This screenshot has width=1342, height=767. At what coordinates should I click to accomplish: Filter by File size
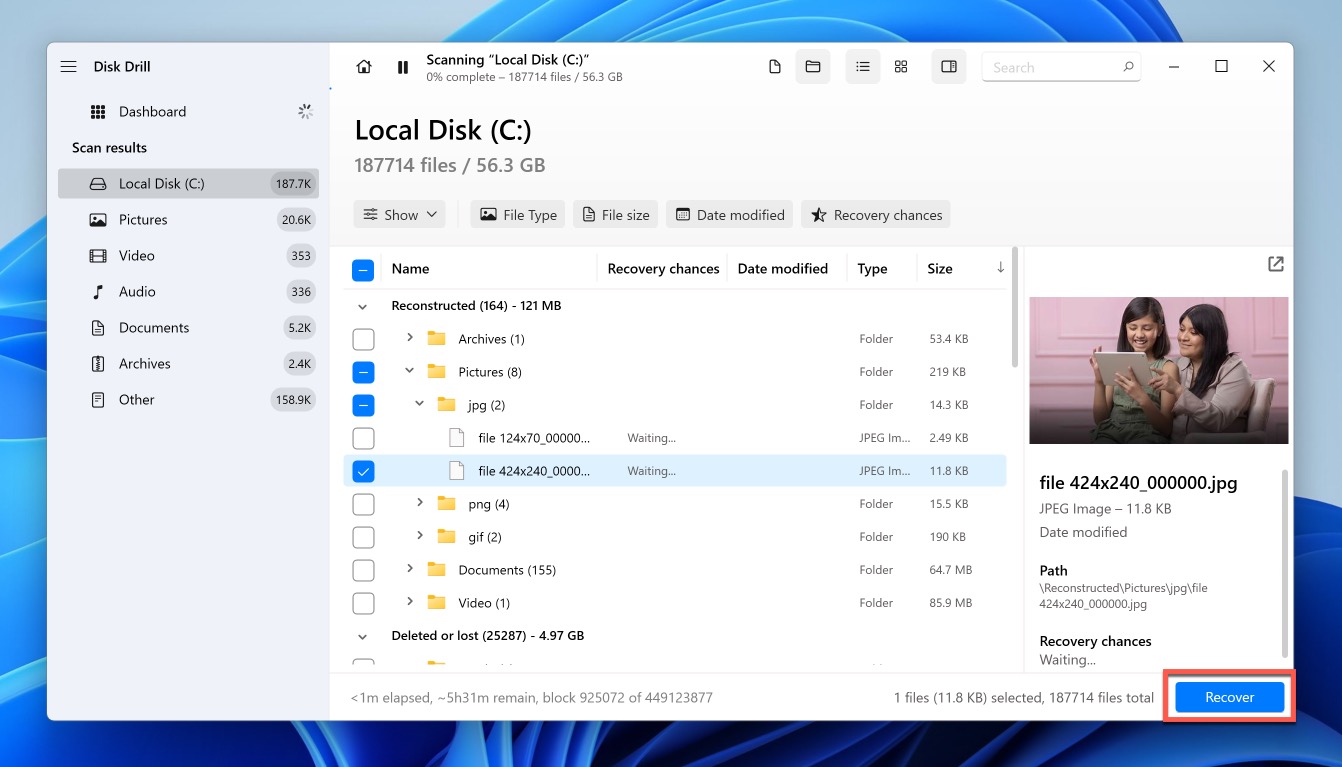[615, 215]
